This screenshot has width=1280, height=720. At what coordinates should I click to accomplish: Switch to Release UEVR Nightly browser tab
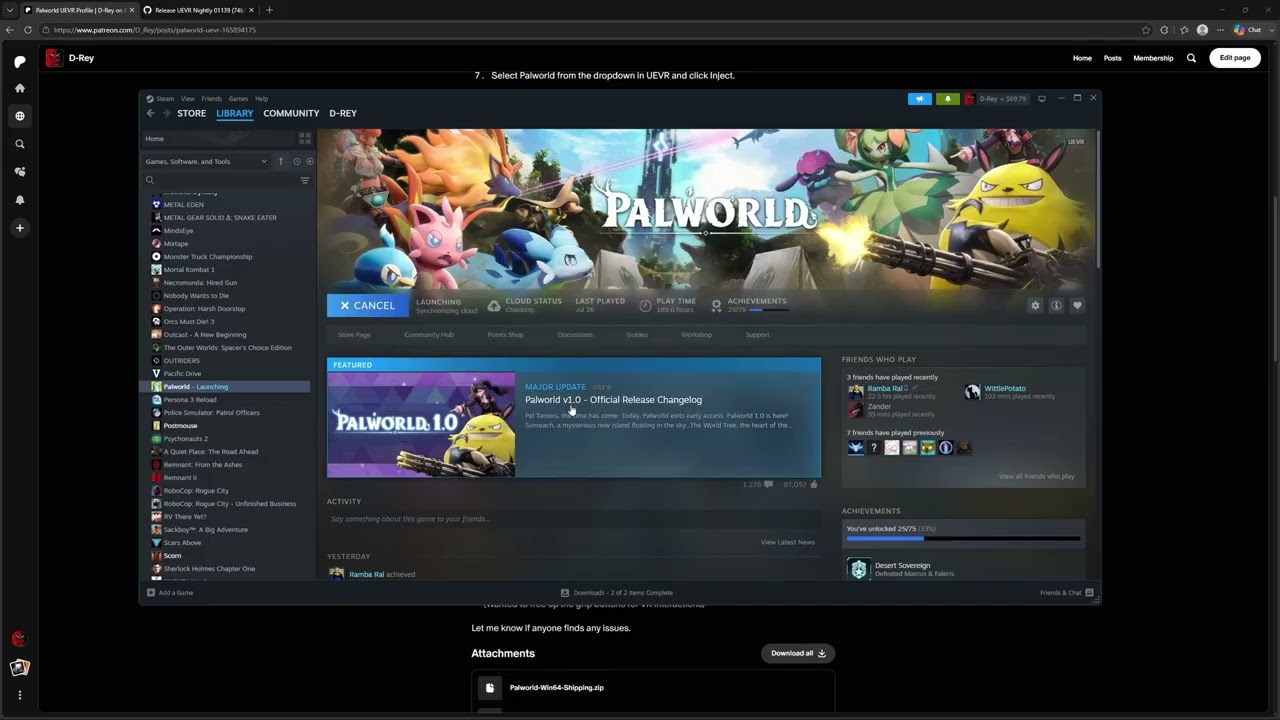click(197, 10)
